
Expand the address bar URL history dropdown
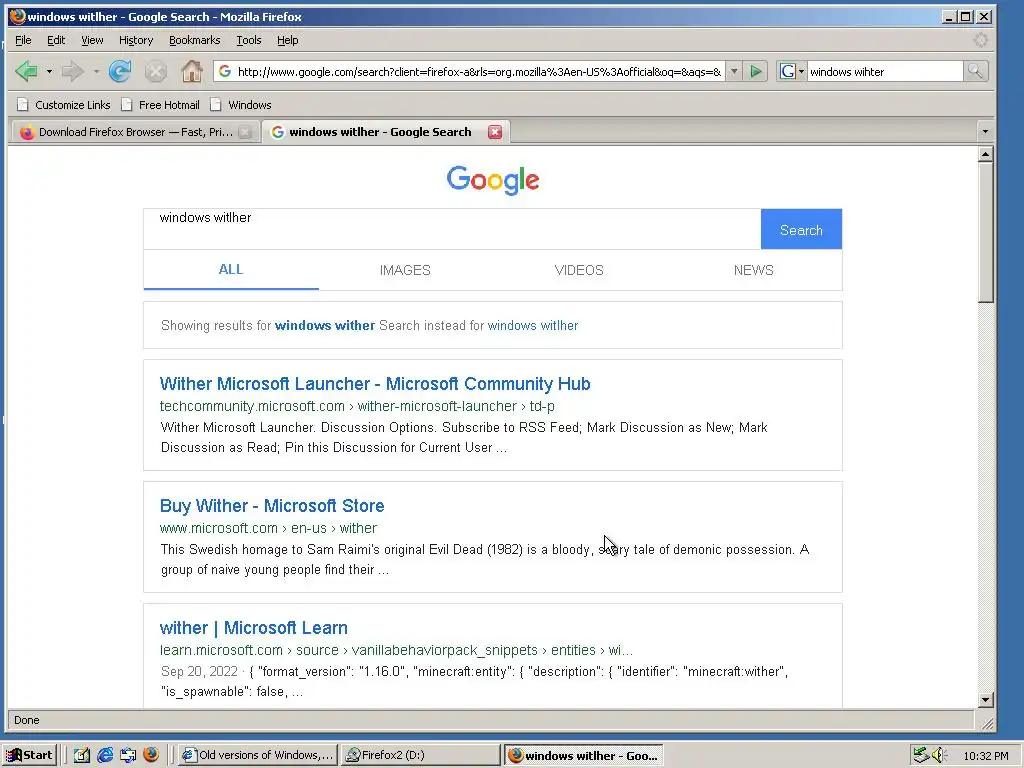pos(734,71)
